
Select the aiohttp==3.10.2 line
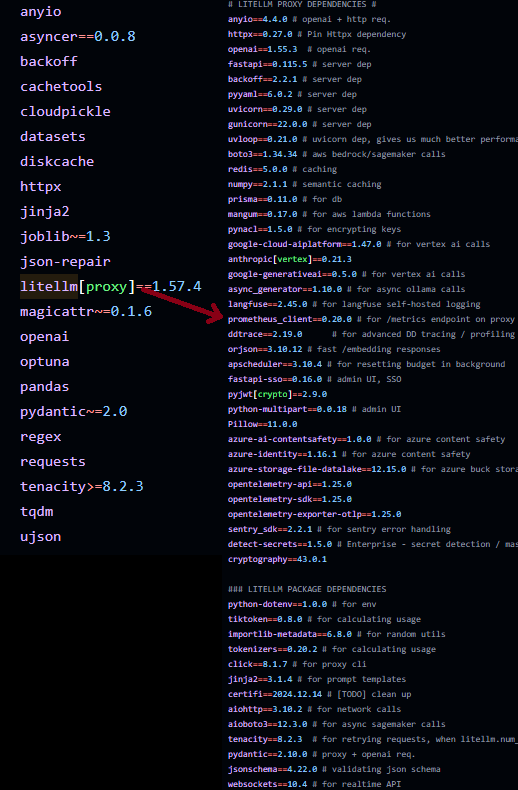pos(314,709)
